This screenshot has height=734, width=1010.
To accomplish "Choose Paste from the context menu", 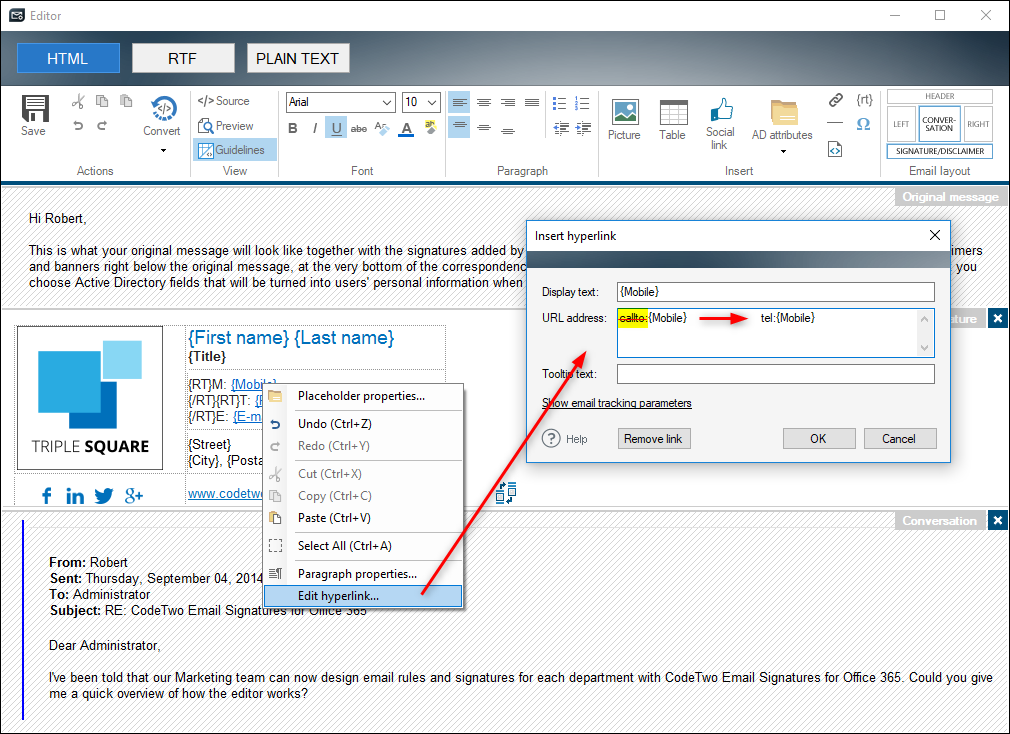I will [363, 518].
